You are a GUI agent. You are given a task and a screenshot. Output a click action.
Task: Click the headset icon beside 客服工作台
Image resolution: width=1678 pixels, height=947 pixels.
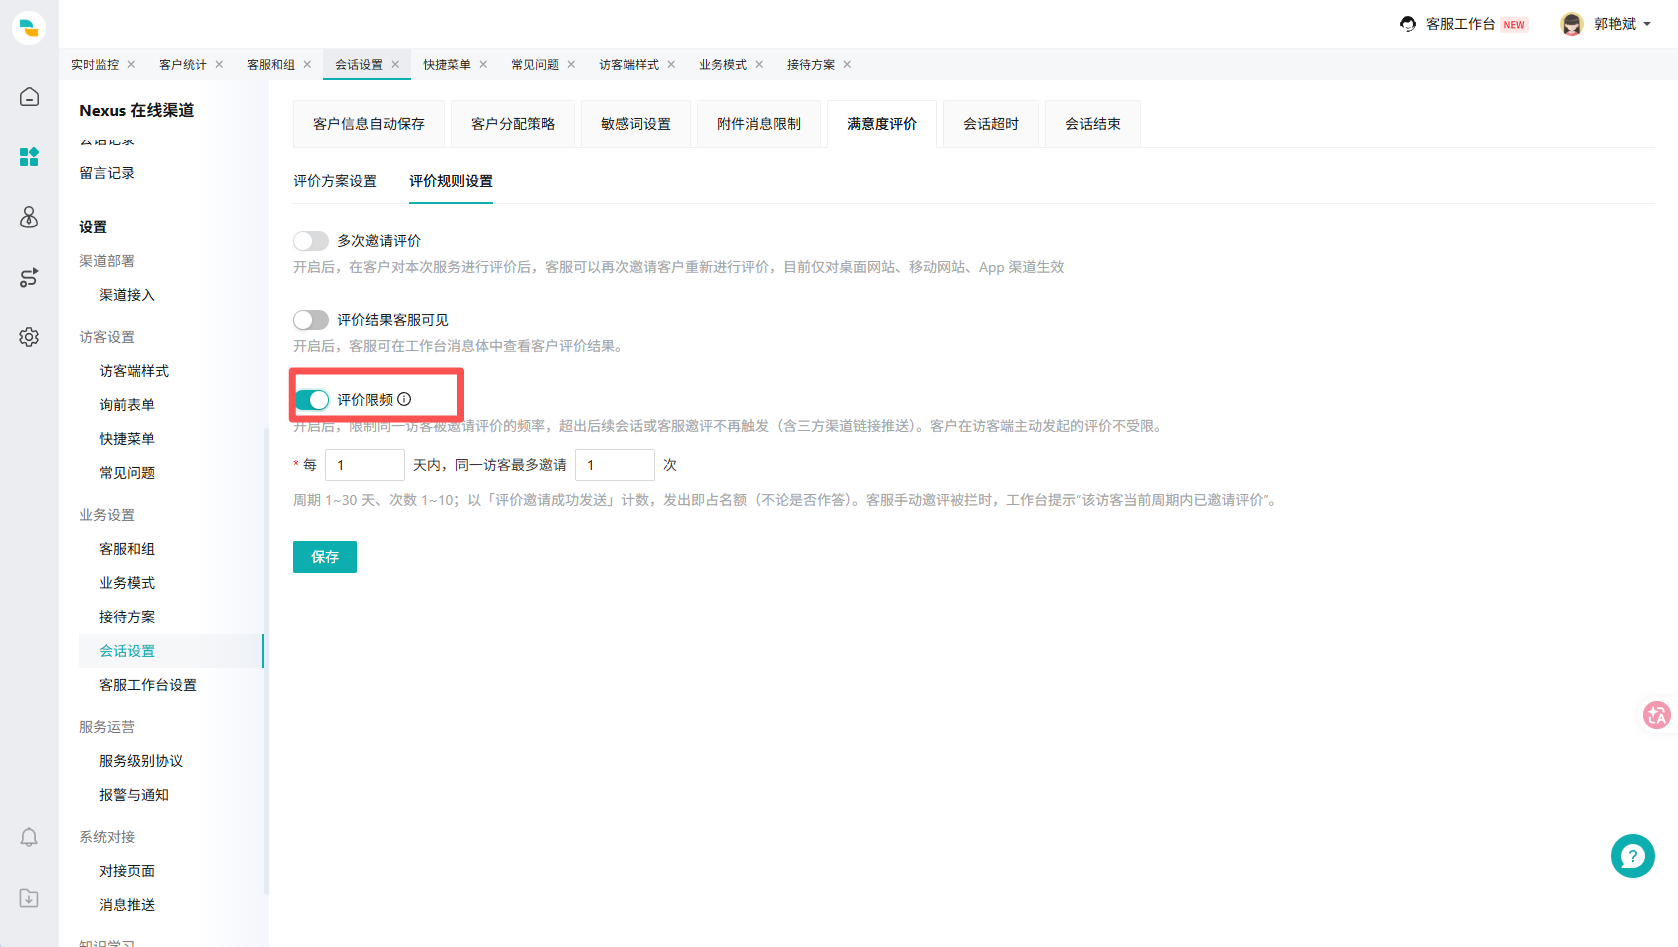1408,24
